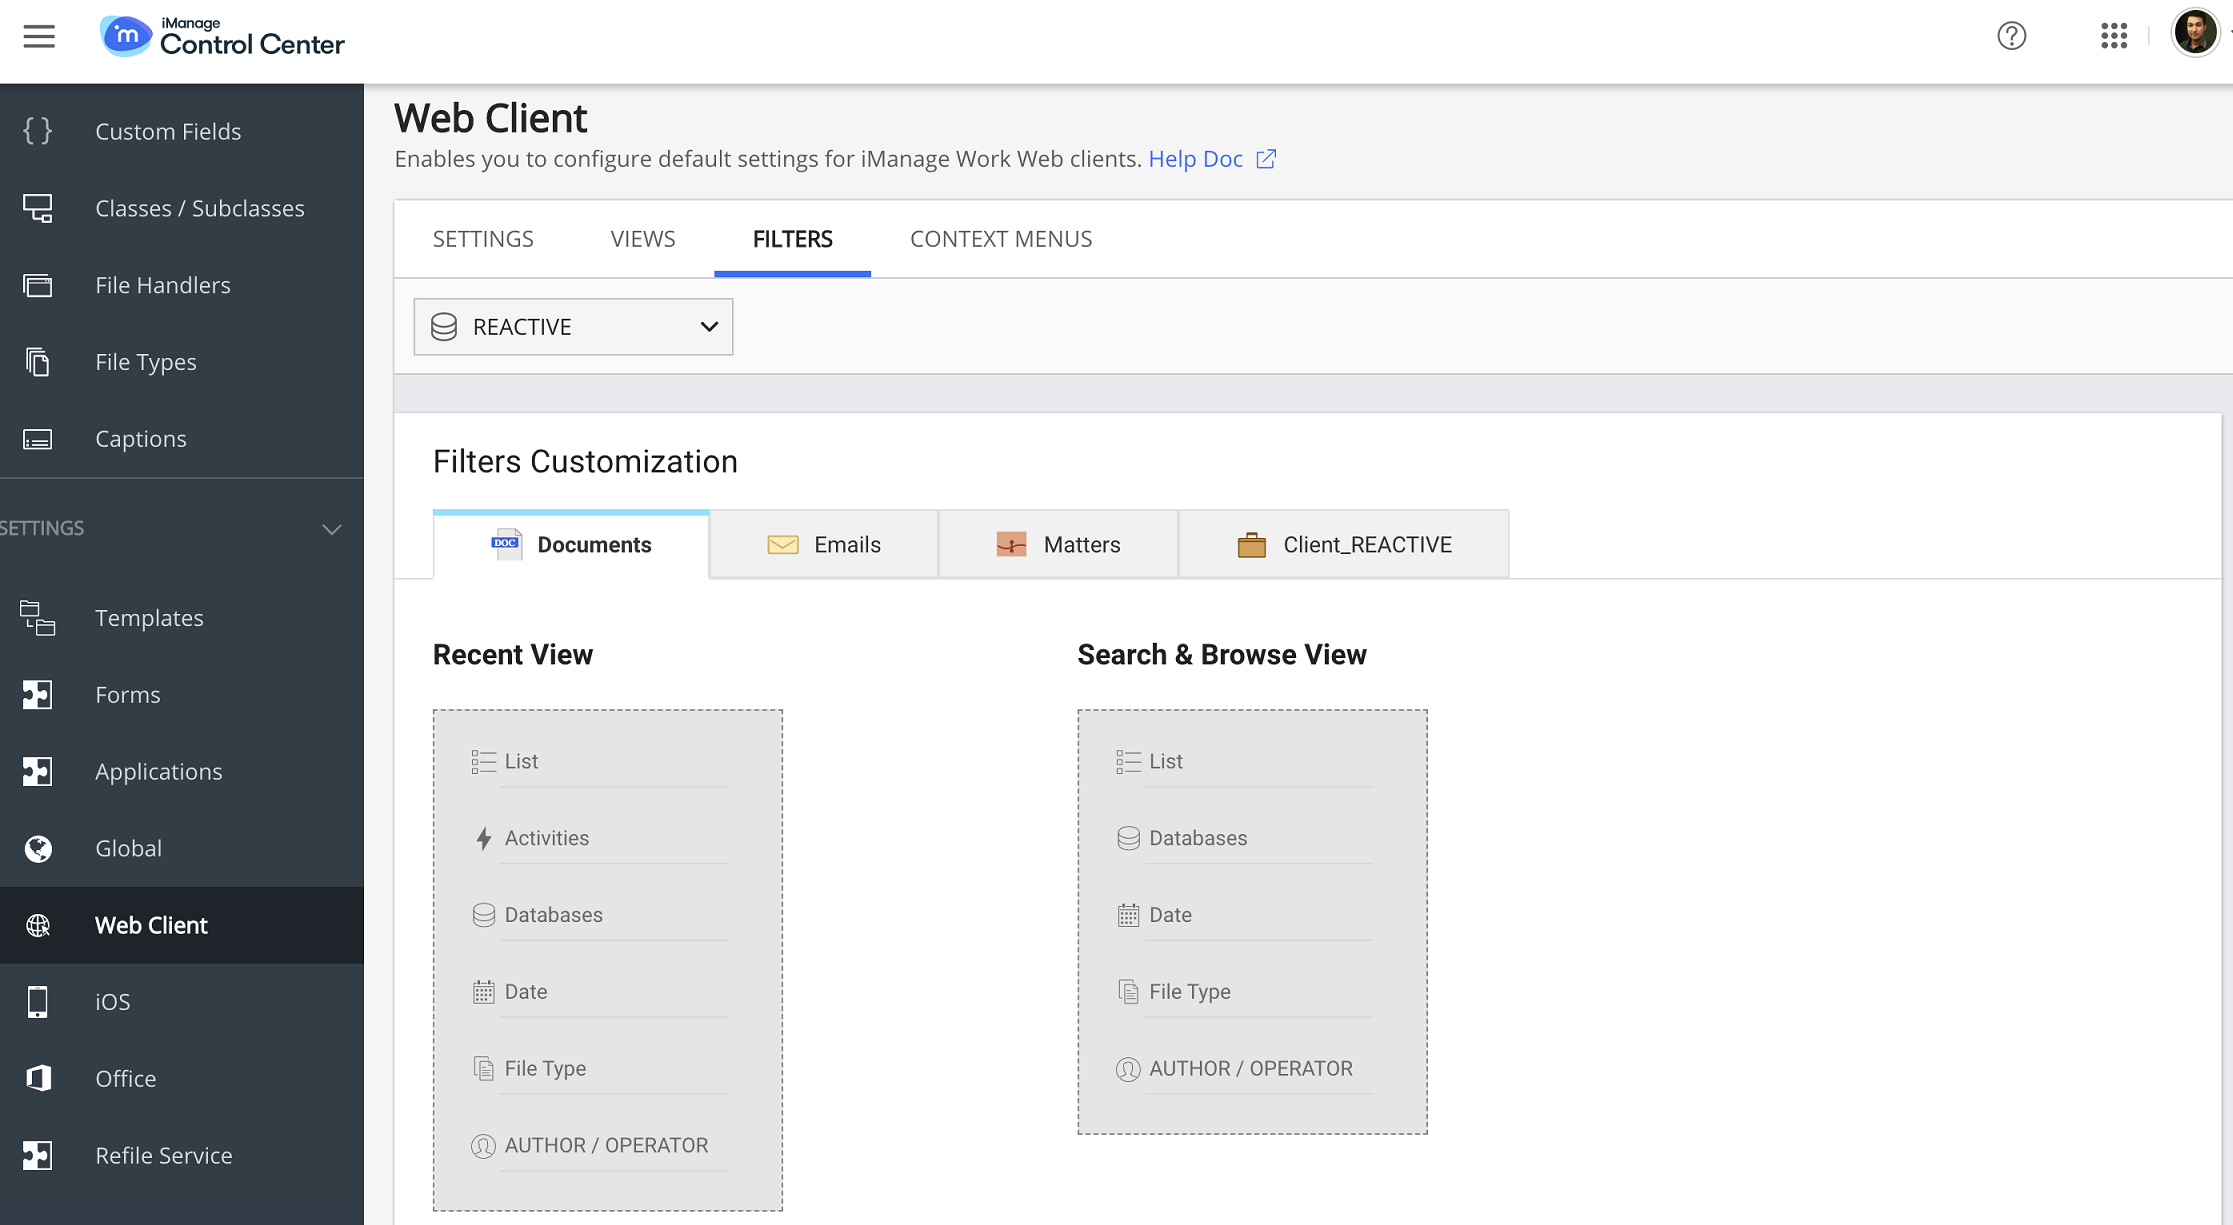
Task: Open the Captions sidebar item
Action: [140, 438]
